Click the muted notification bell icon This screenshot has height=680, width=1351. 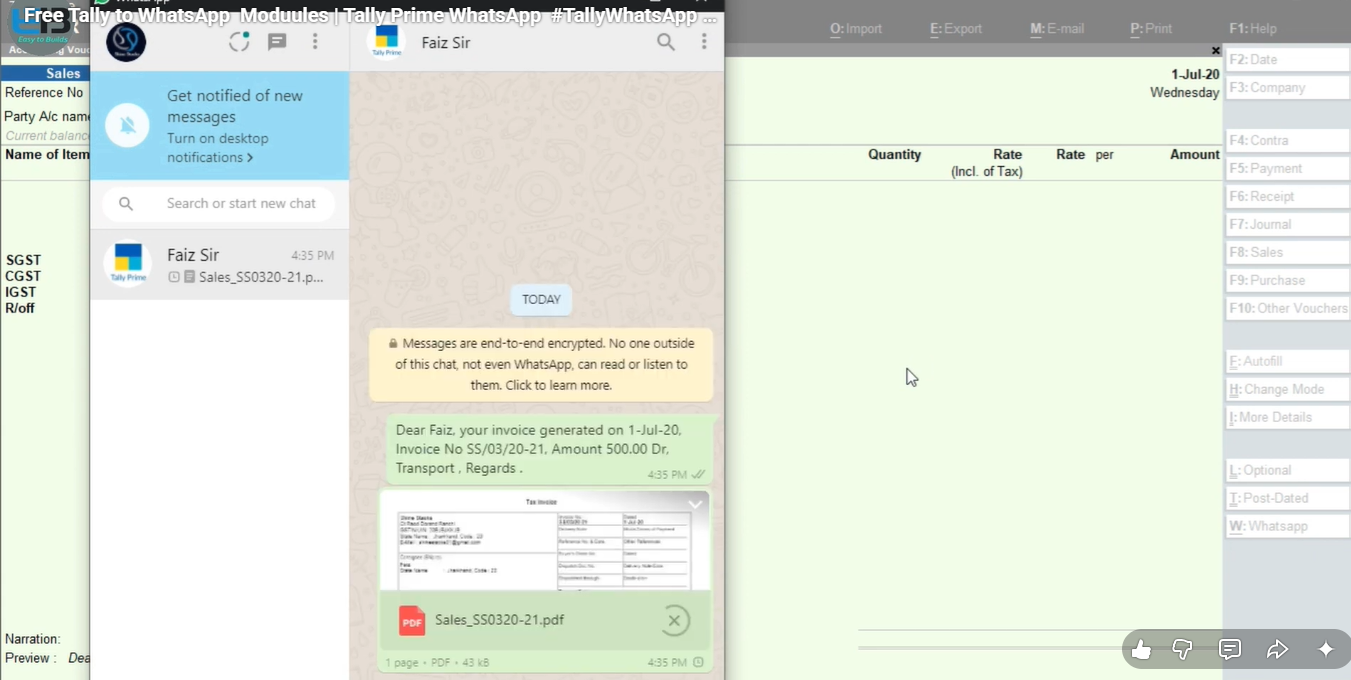coord(128,126)
